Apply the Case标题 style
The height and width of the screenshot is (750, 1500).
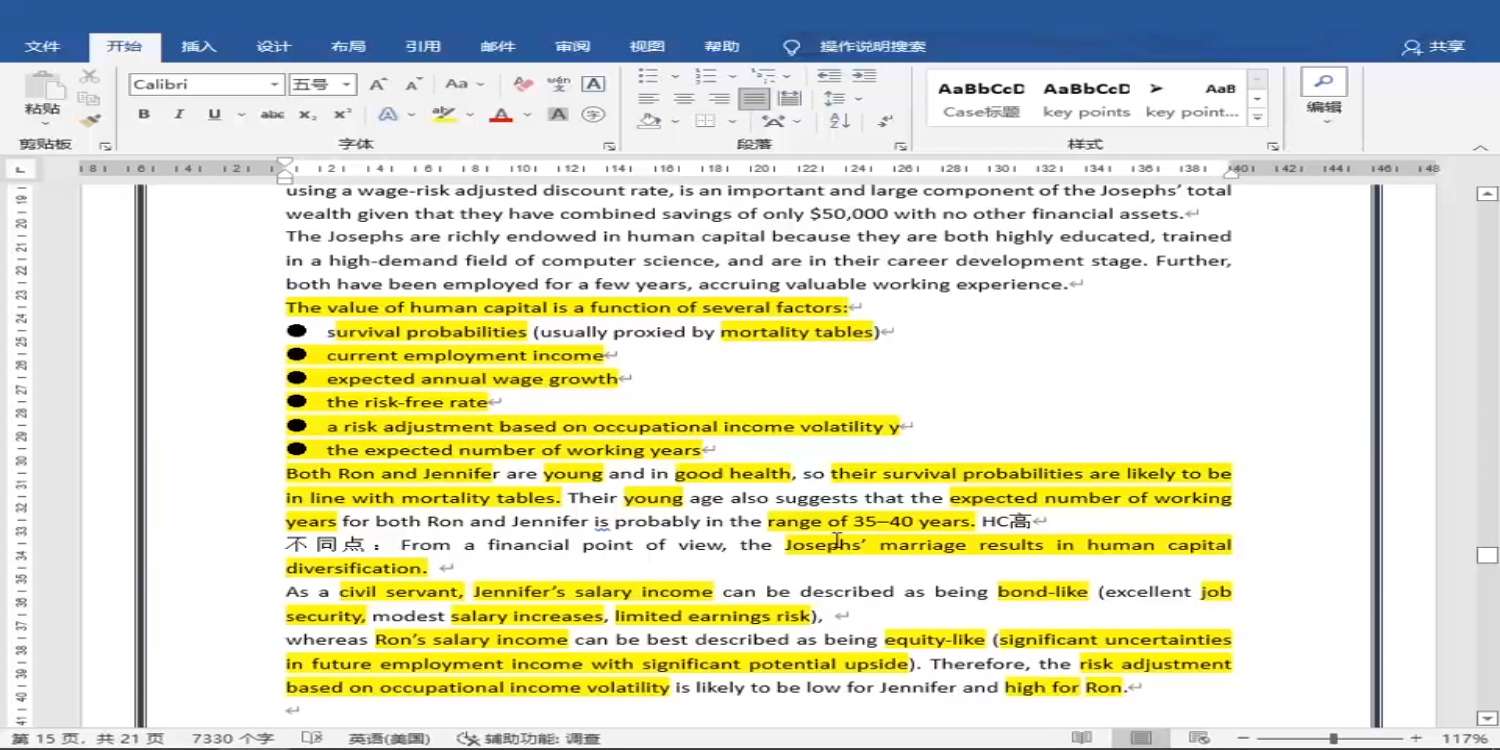pyautogui.click(x=981, y=99)
